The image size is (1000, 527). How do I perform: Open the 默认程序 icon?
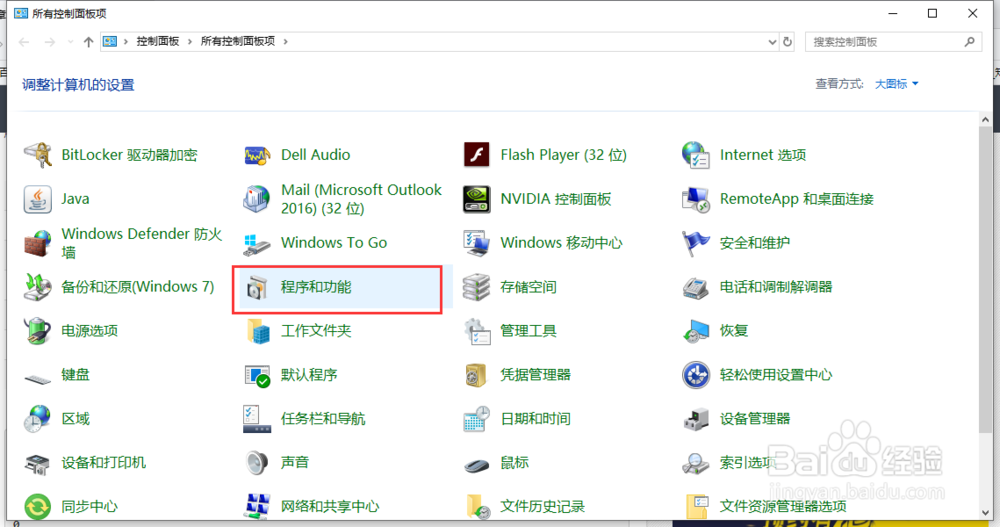(x=257, y=375)
